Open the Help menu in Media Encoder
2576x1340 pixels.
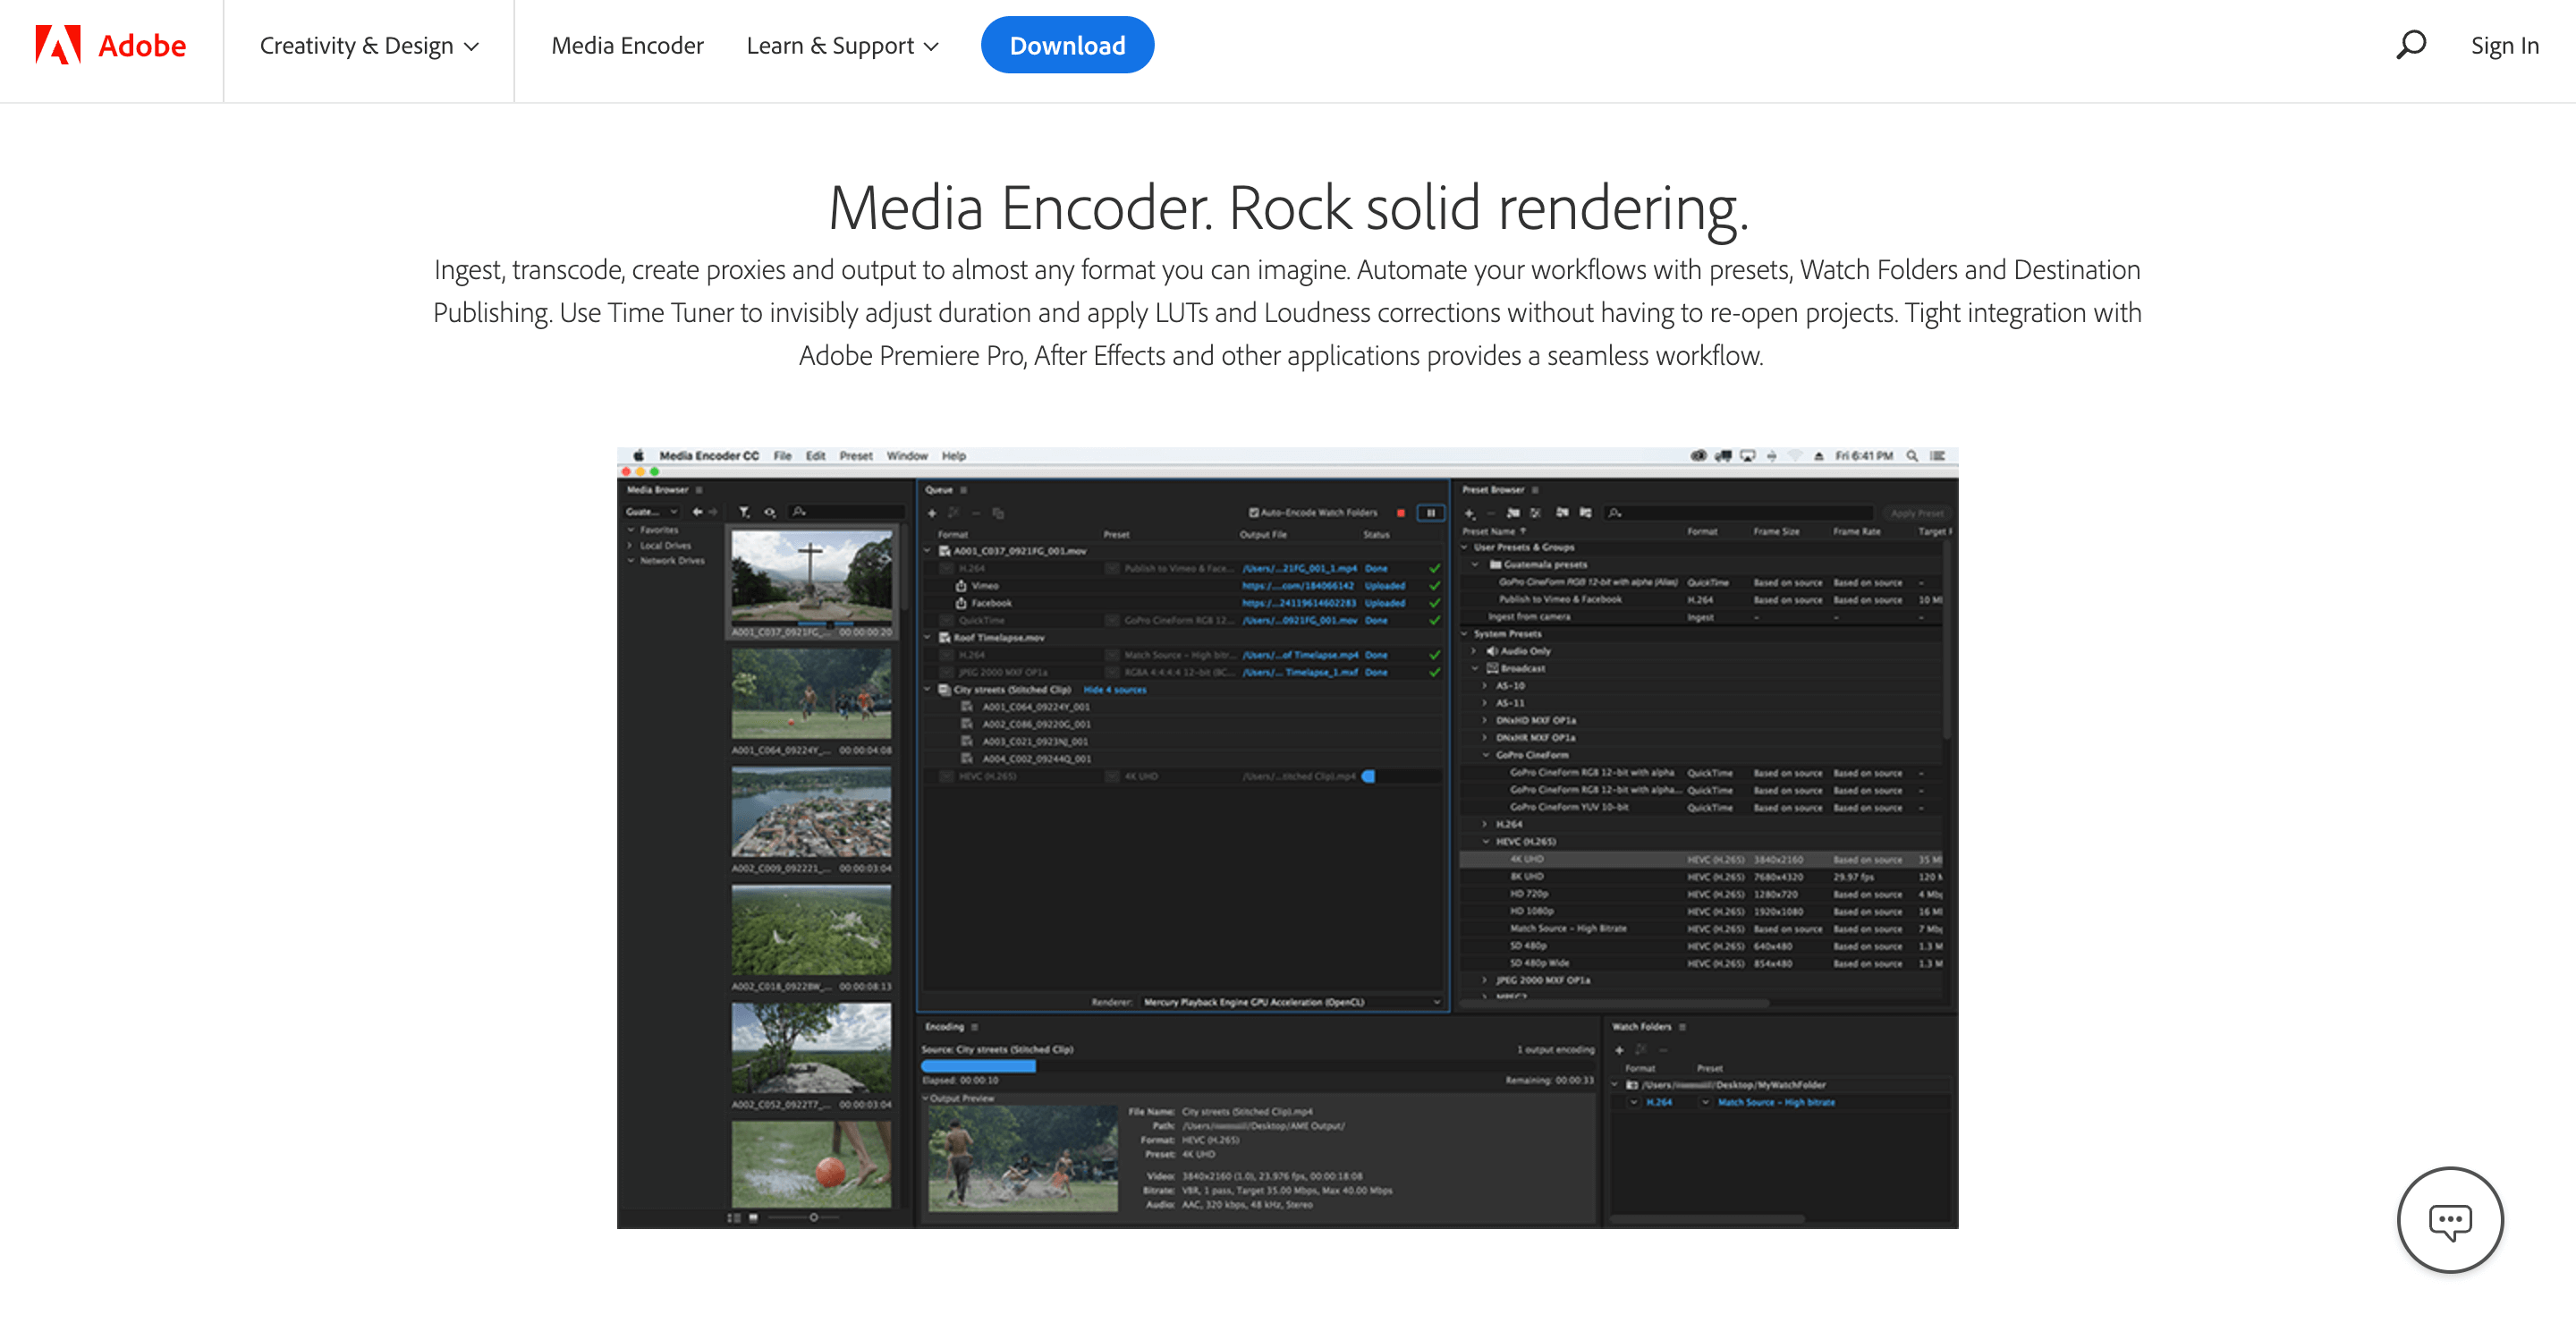(x=954, y=456)
